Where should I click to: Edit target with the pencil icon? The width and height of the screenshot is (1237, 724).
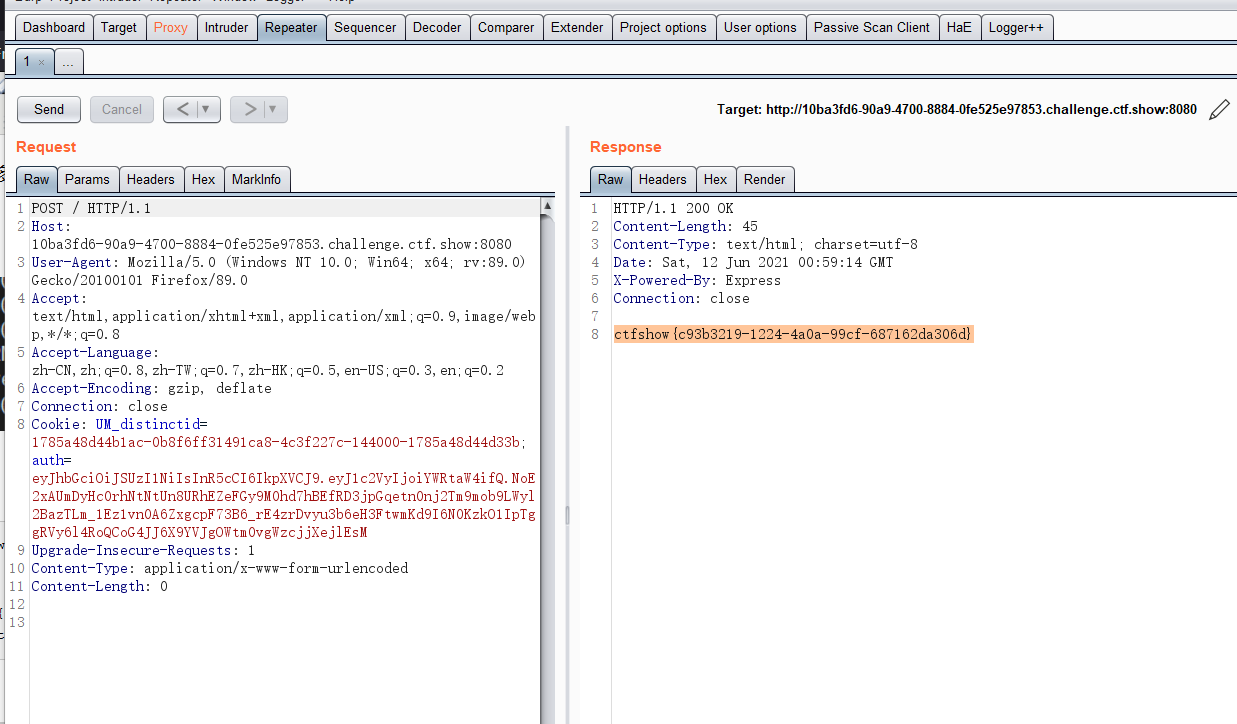(x=1219, y=110)
